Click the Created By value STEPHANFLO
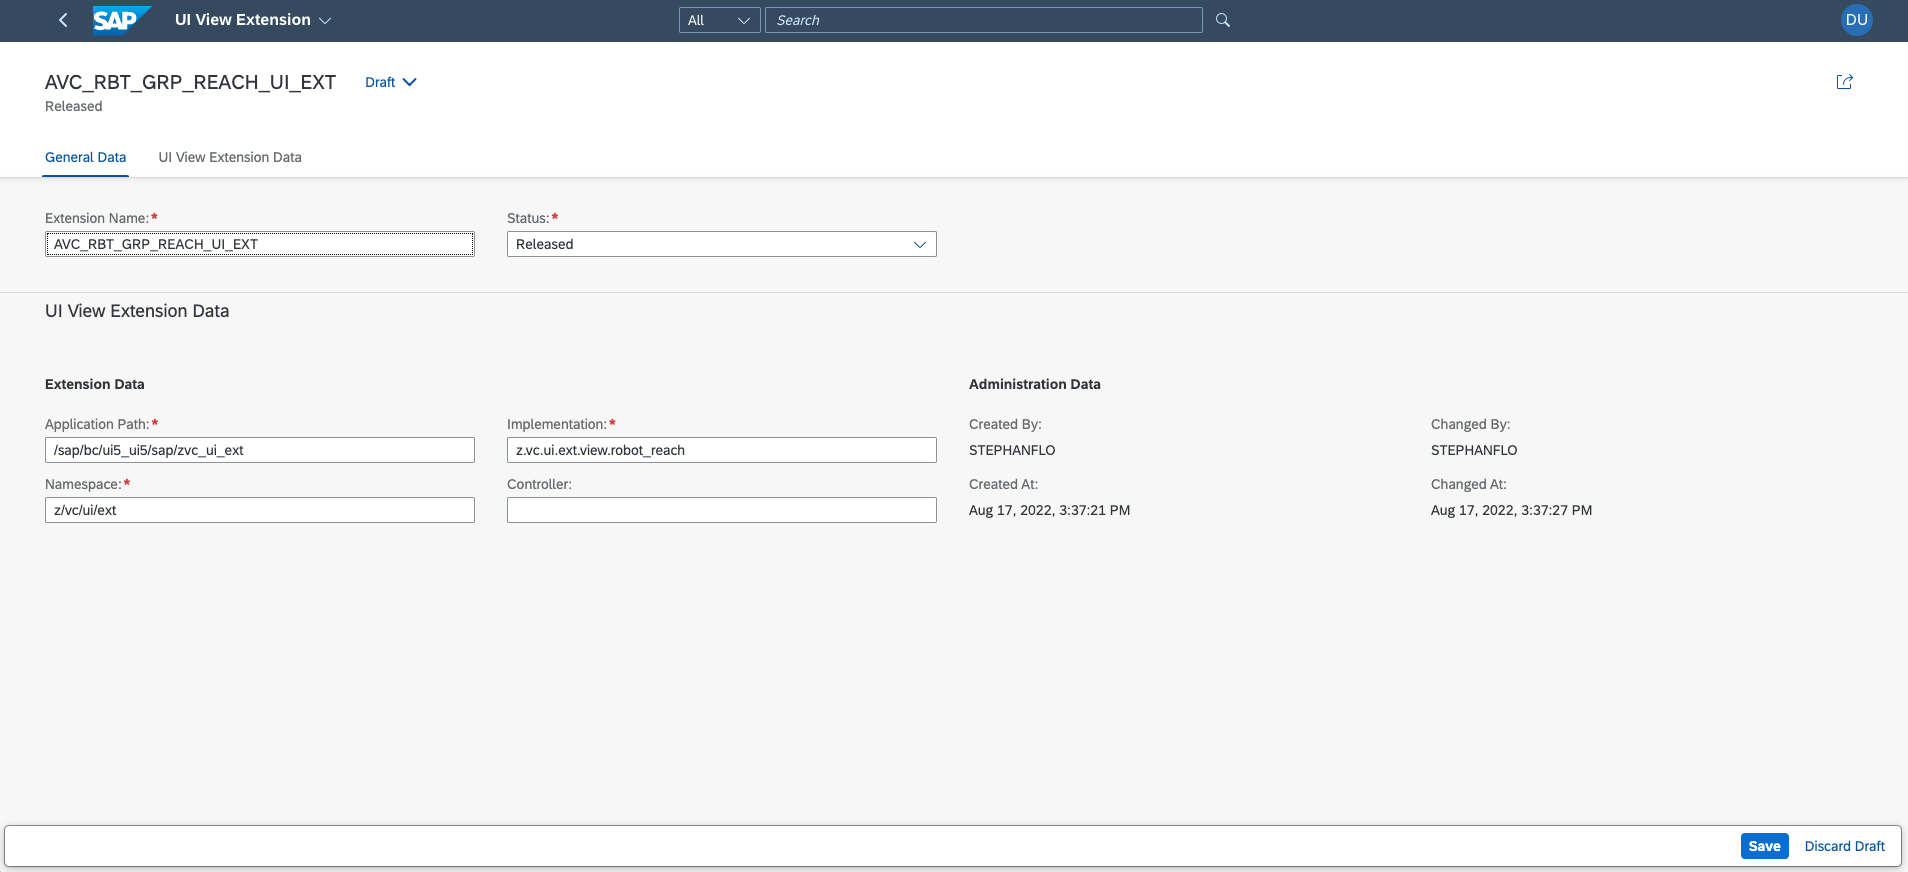Screen dimensions: 1908x872 click(1012, 450)
